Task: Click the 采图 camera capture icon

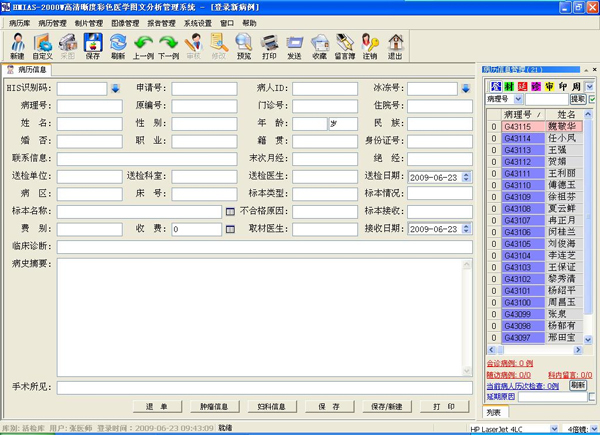Action: pyautogui.click(x=68, y=46)
